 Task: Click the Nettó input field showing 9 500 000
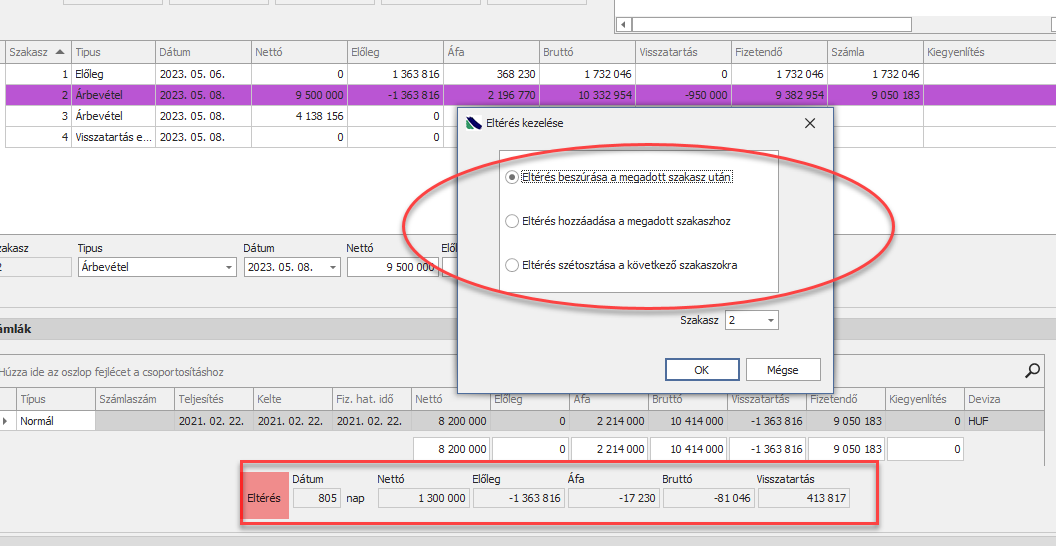click(x=392, y=268)
